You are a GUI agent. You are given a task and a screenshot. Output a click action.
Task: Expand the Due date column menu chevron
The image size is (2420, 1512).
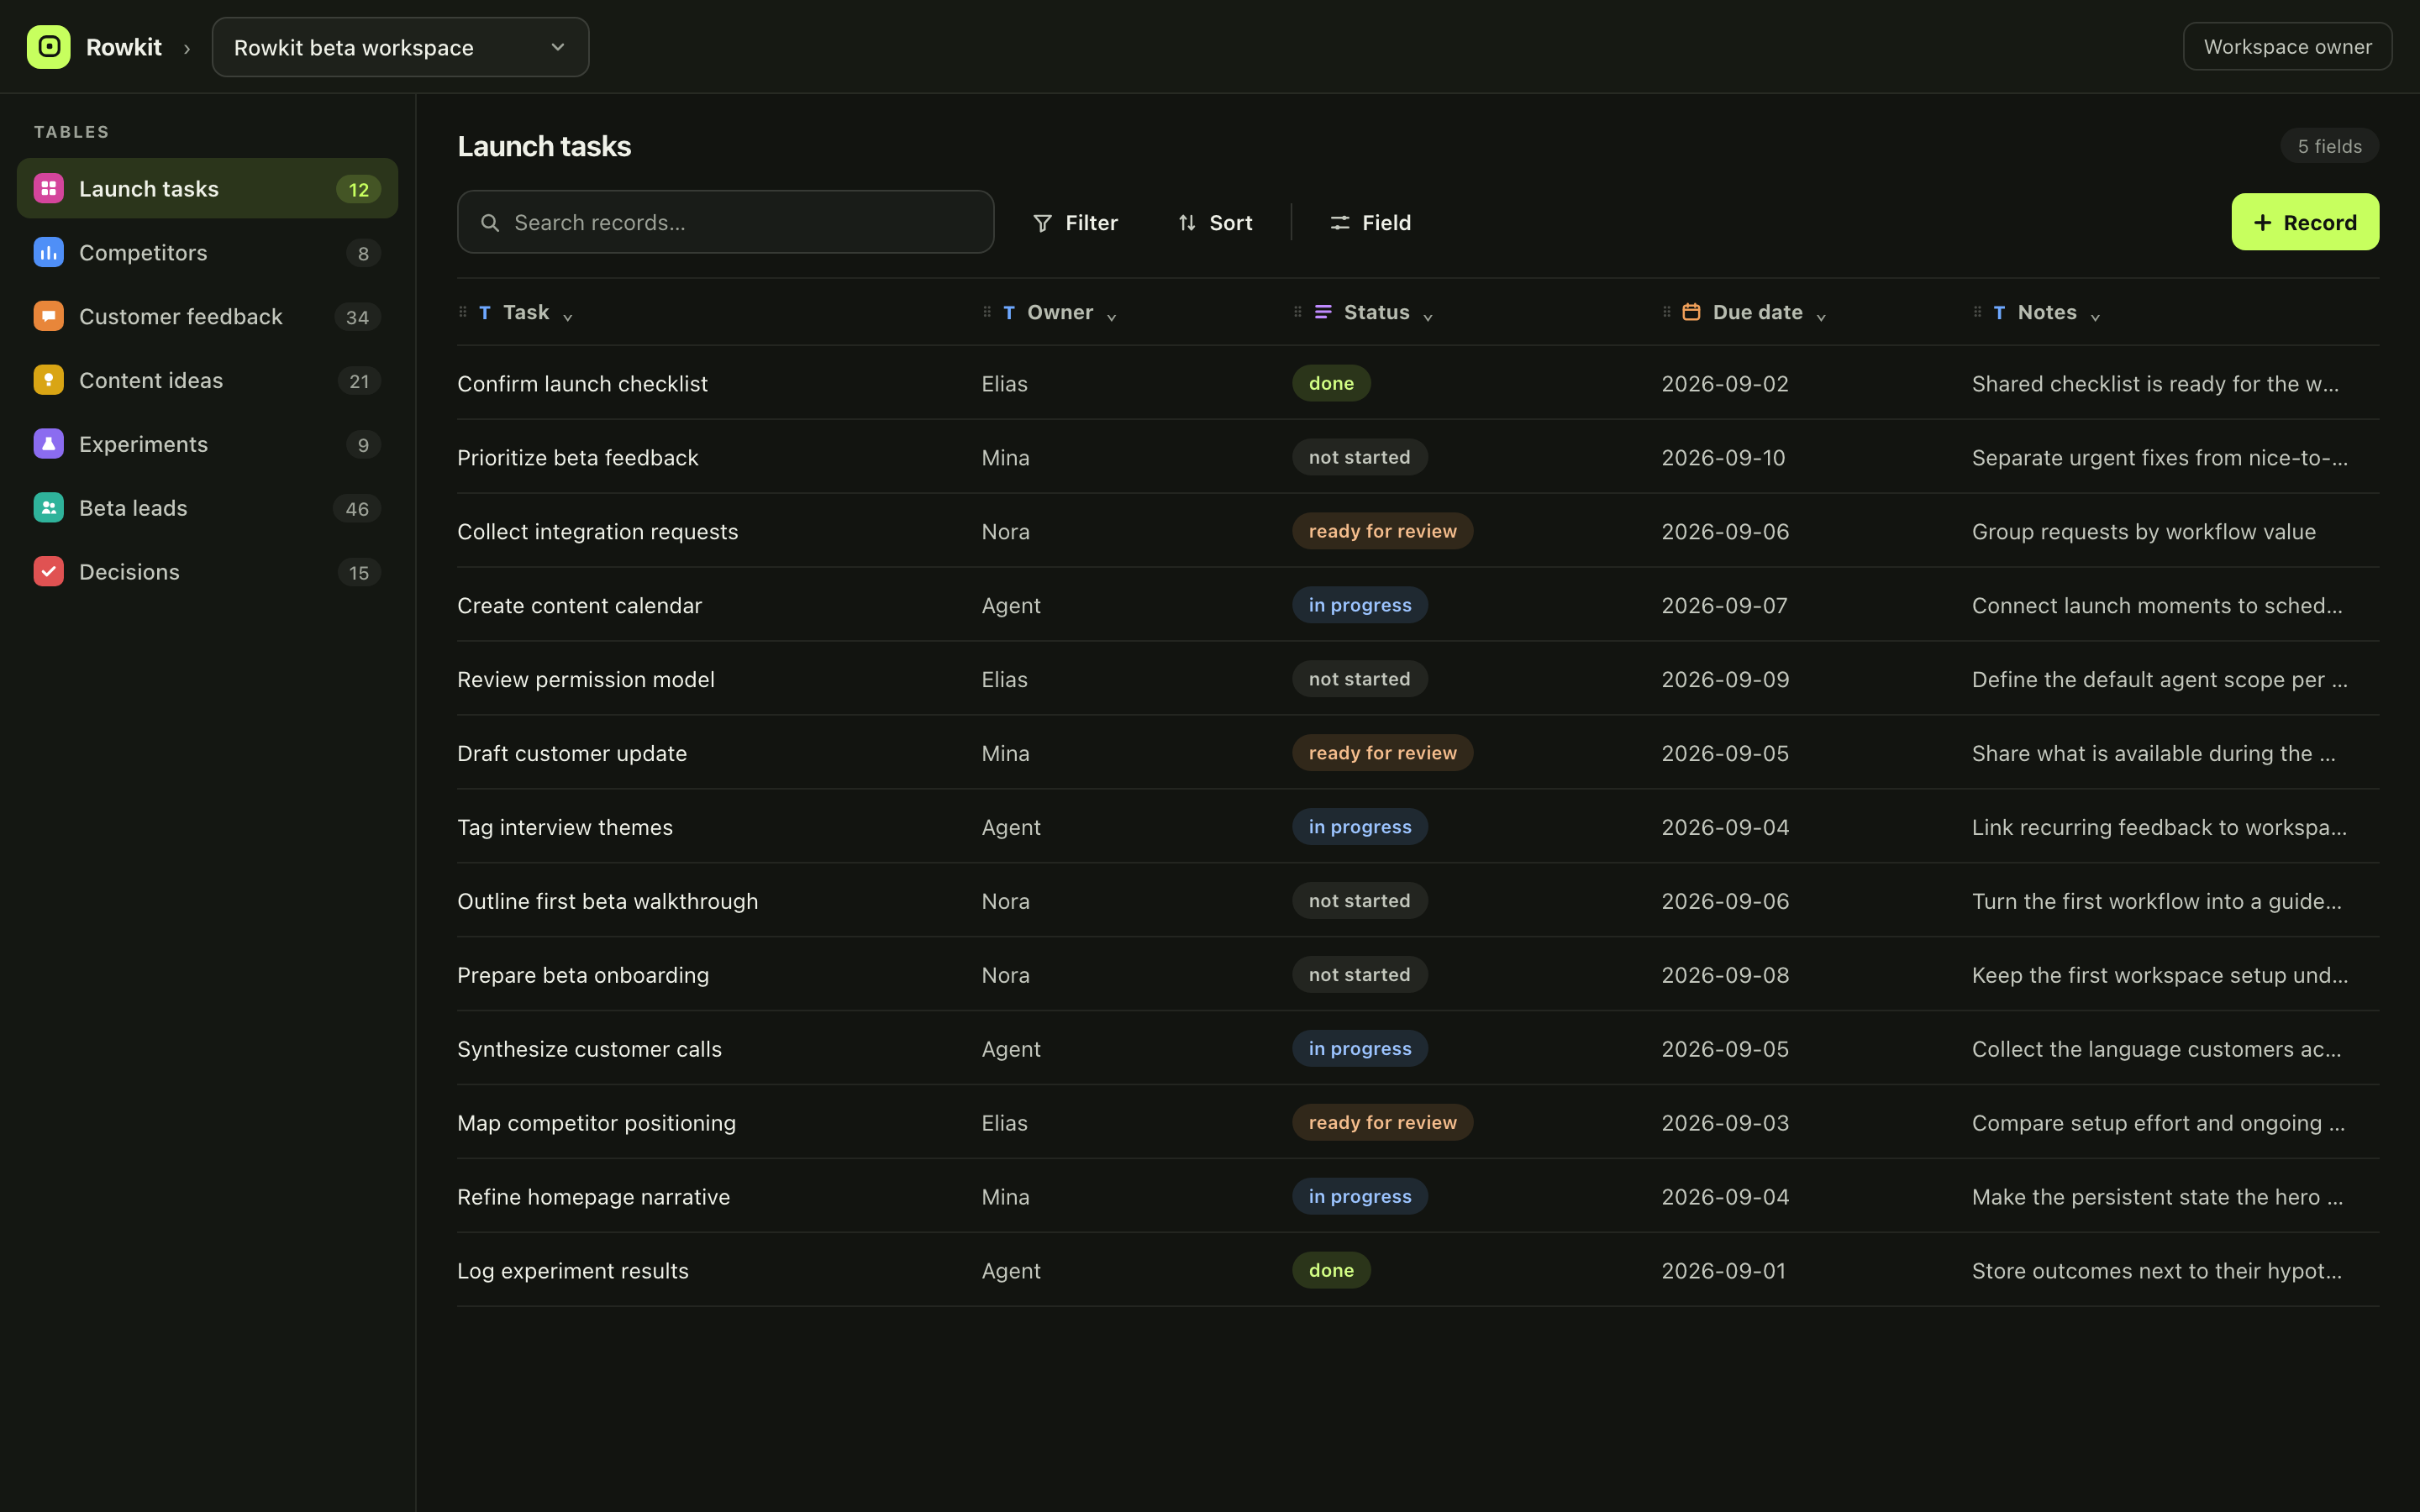click(1821, 317)
